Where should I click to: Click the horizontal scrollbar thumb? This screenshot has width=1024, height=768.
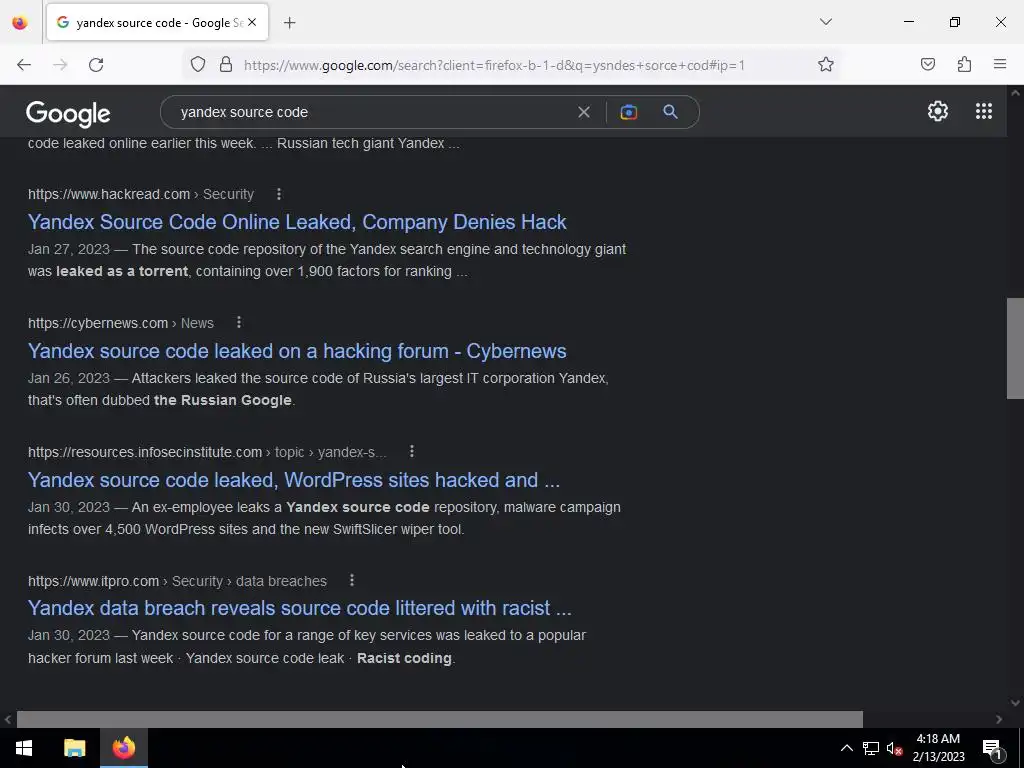point(440,719)
